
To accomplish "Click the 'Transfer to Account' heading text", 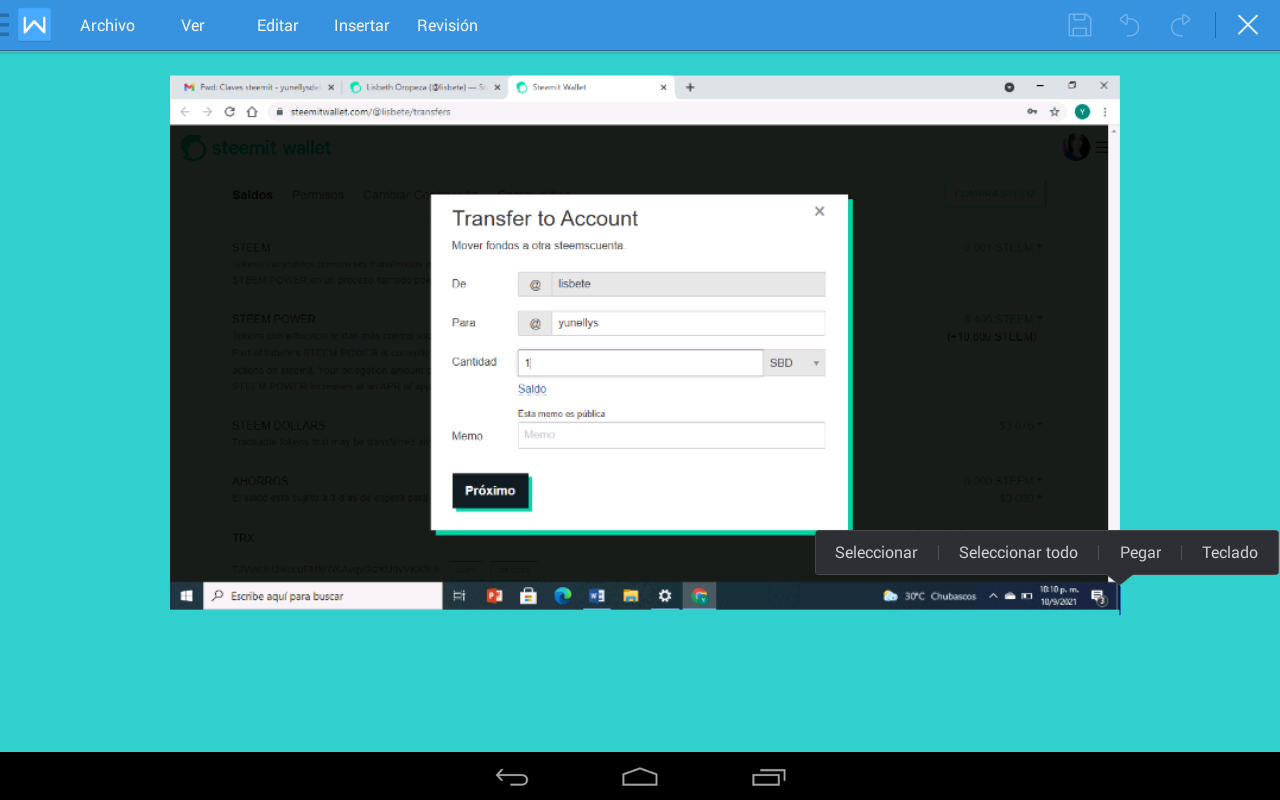I will (x=545, y=218).
